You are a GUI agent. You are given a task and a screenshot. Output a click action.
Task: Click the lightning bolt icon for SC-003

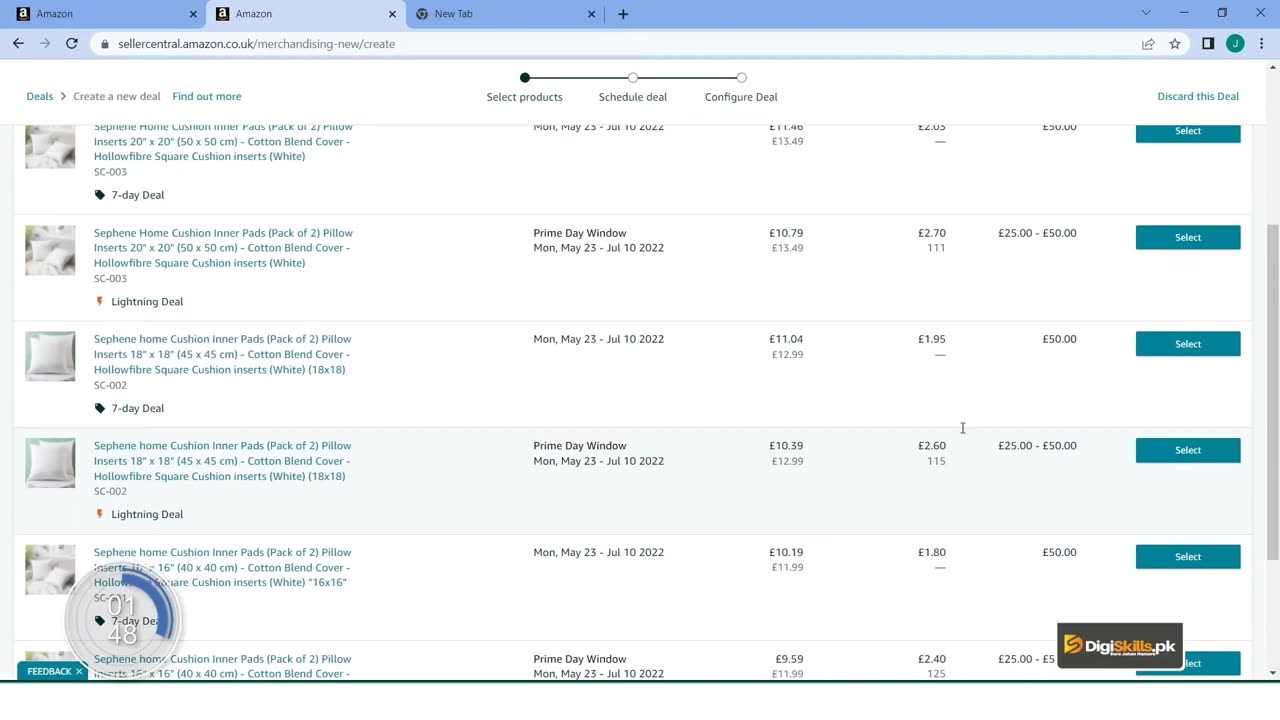point(99,301)
